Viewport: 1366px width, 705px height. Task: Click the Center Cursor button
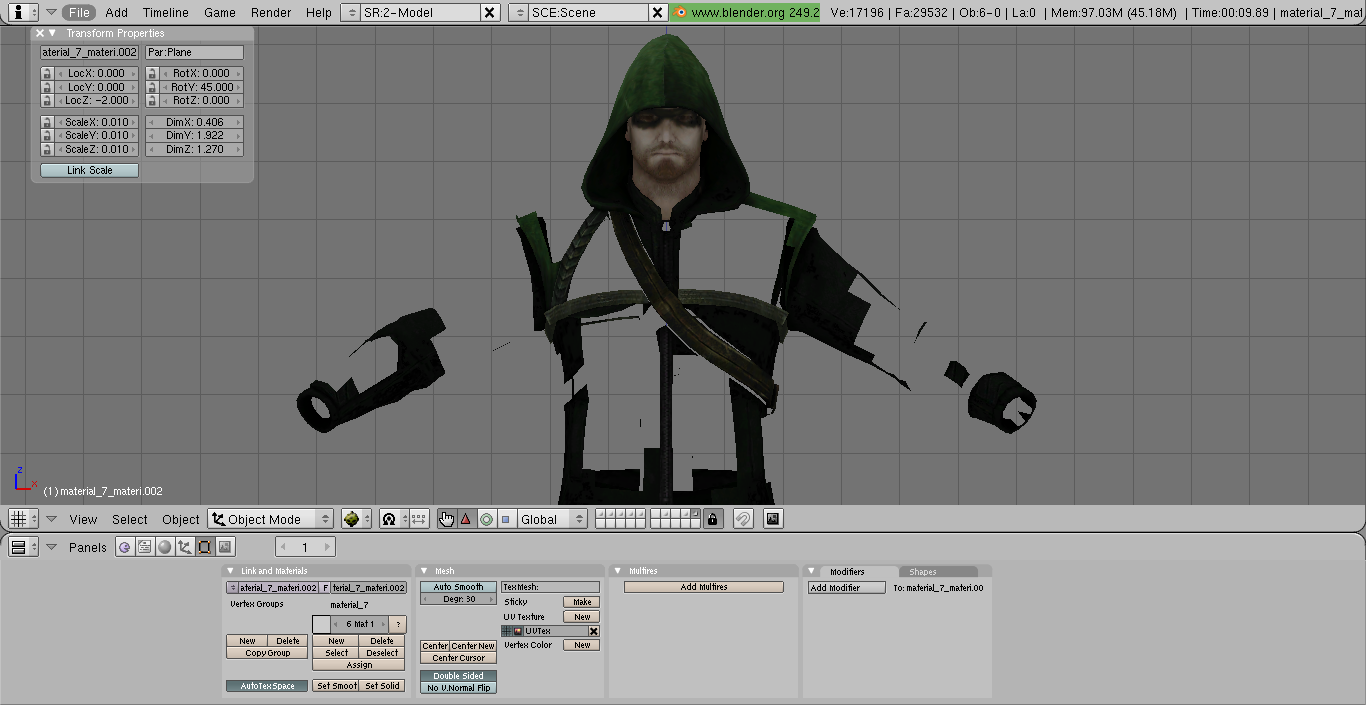(x=458, y=658)
